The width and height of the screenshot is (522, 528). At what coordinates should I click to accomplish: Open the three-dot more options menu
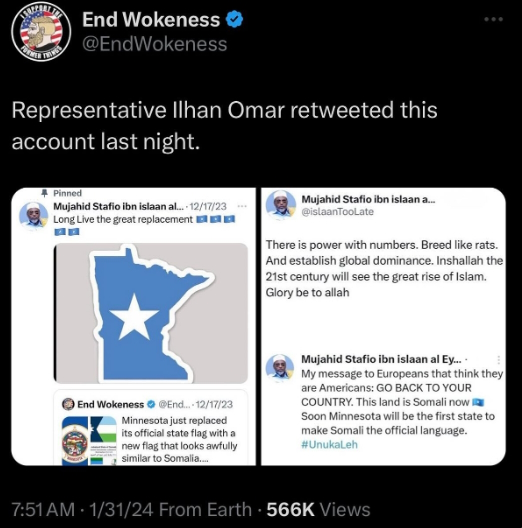point(494,20)
